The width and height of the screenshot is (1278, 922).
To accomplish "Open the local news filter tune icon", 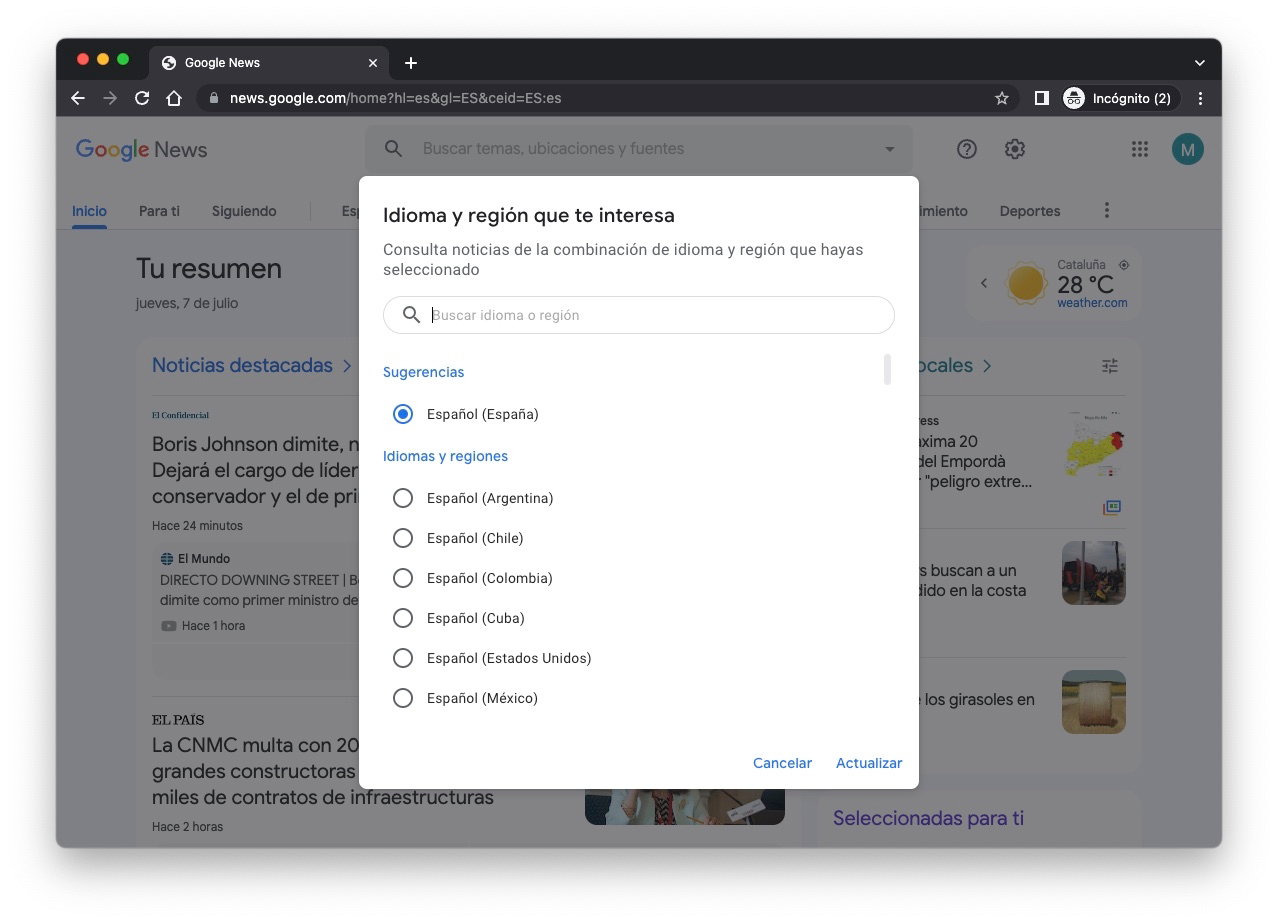I will tap(1109, 366).
